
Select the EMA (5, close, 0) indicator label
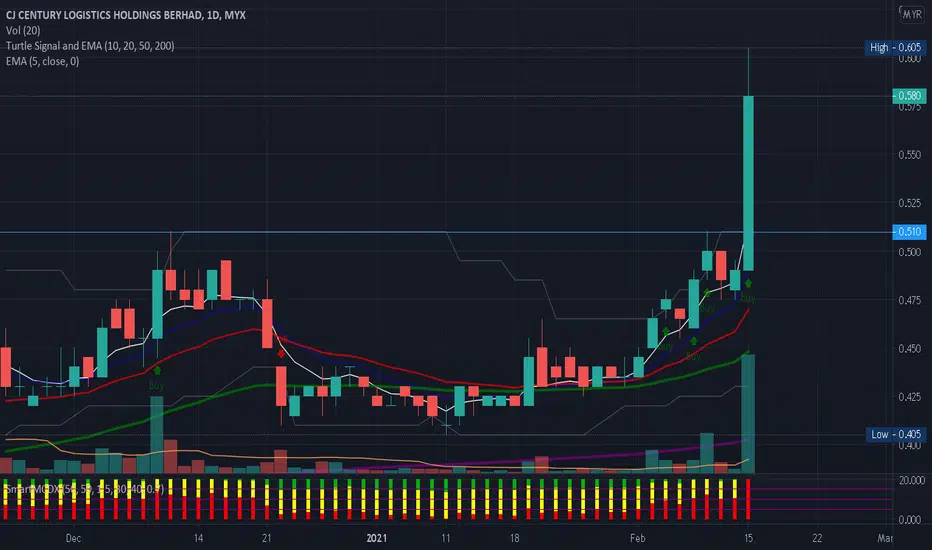pos(42,61)
